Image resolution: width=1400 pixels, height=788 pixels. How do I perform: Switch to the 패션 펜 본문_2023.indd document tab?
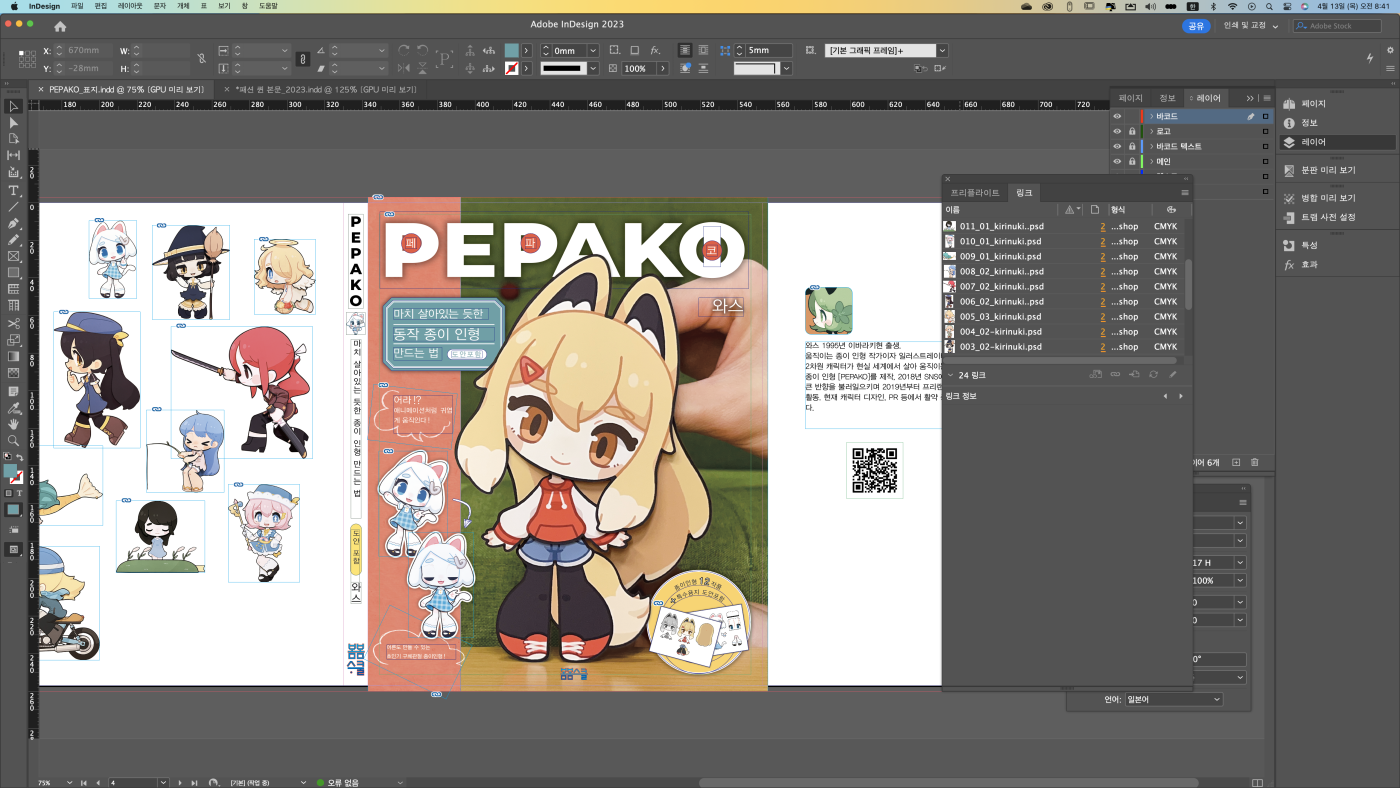[x=325, y=89]
